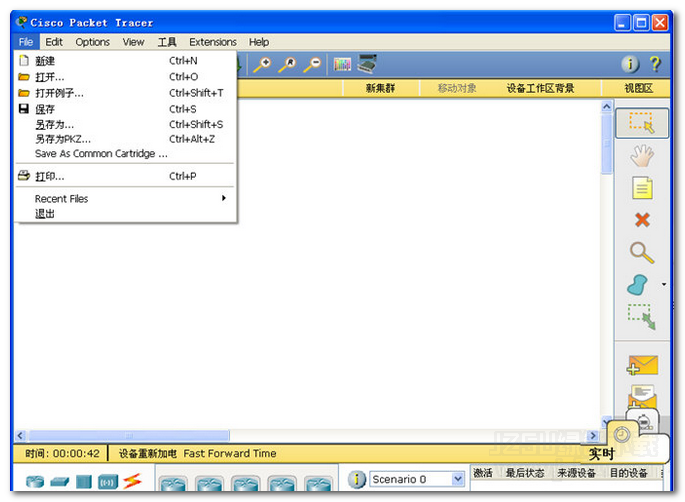Click Fast Forward Time button

coord(230,454)
